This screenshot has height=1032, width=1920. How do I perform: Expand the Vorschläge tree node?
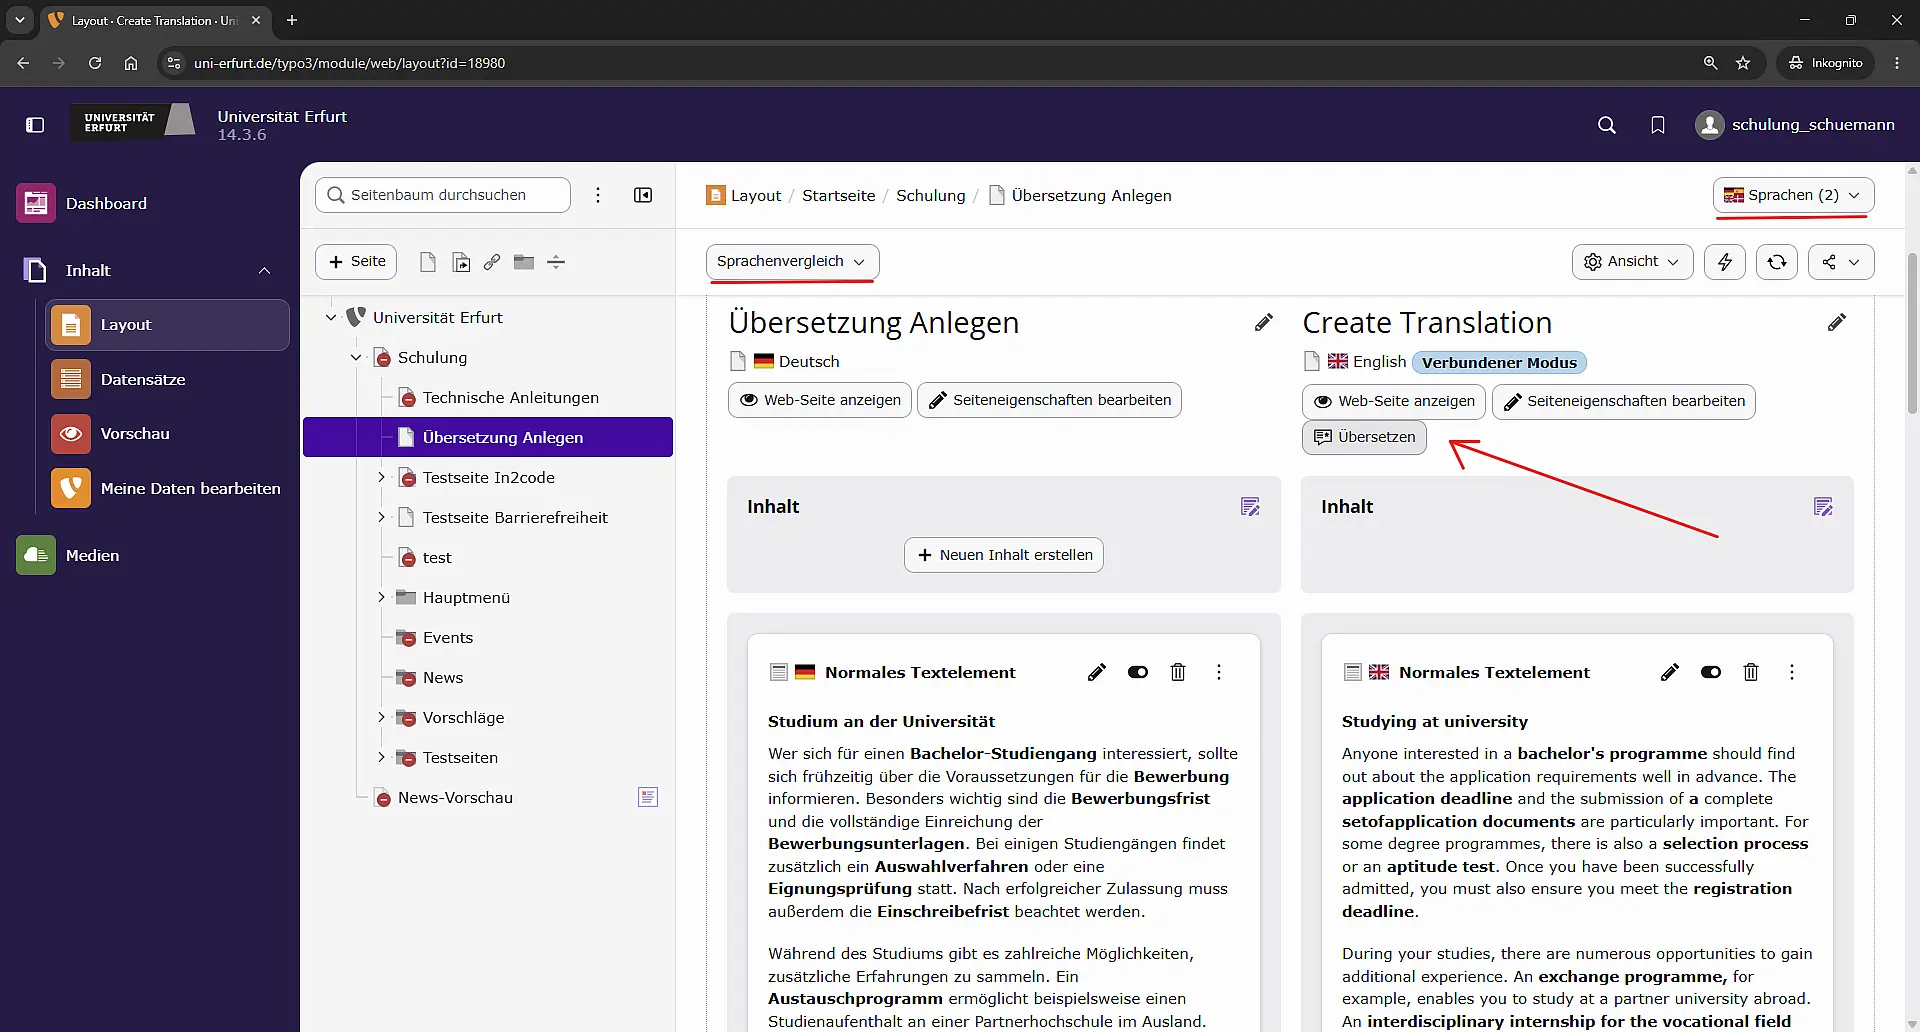[x=381, y=717]
